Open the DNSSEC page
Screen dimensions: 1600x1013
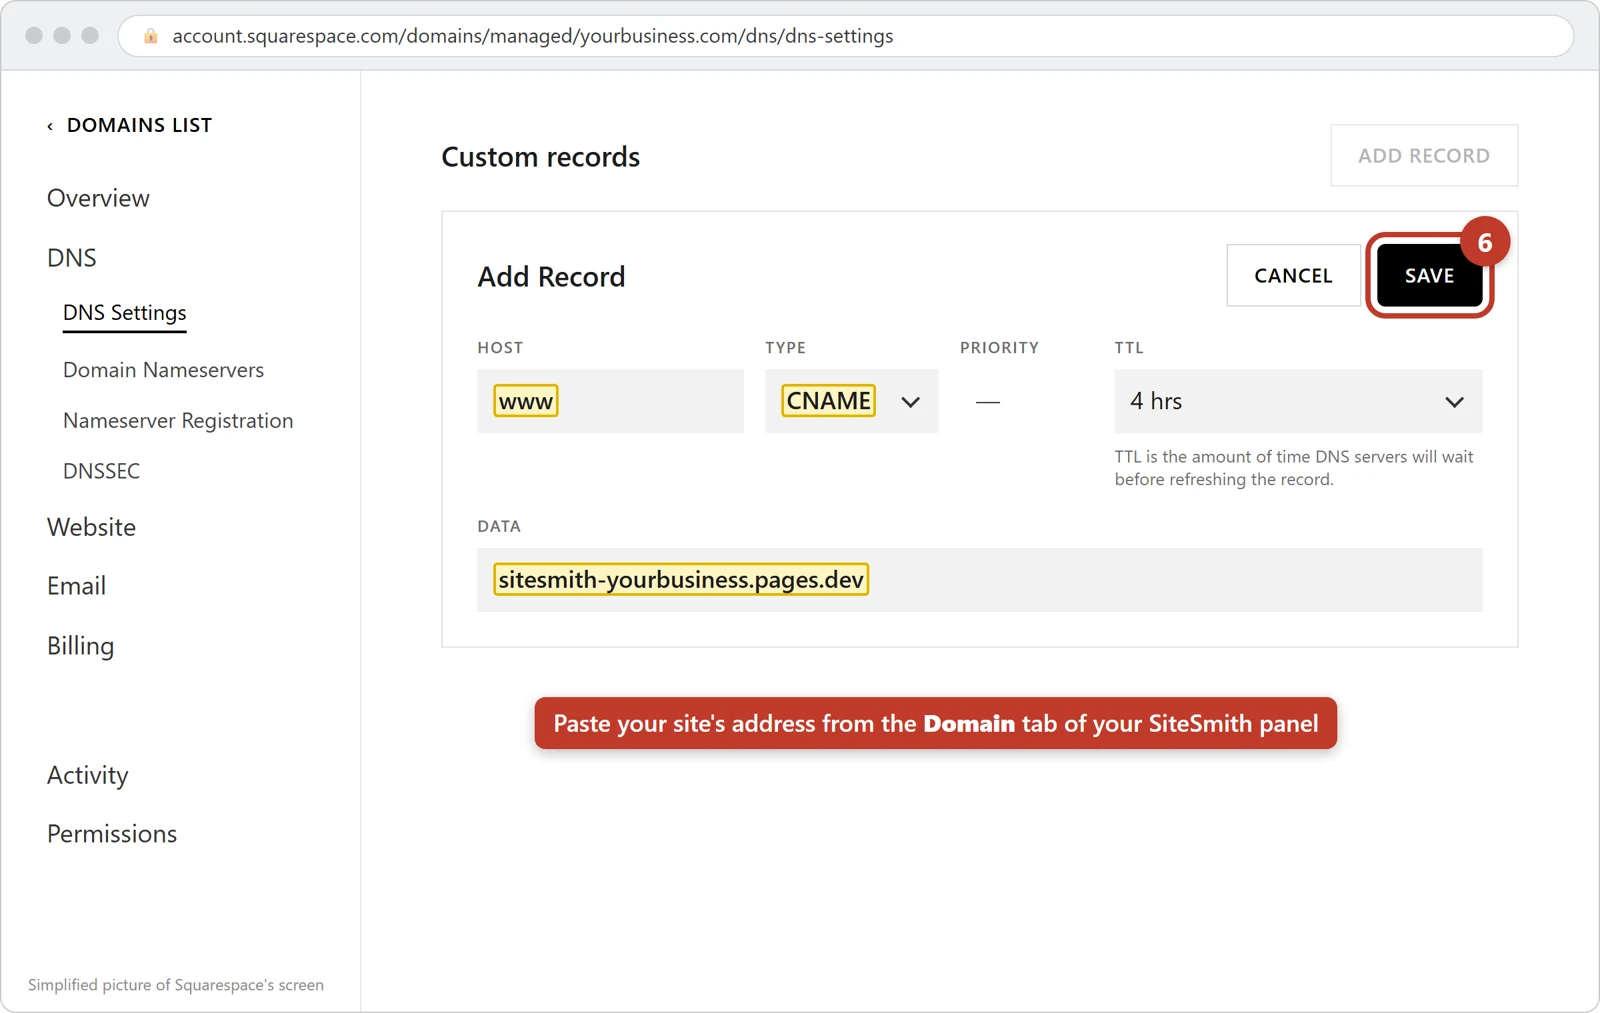coord(101,471)
